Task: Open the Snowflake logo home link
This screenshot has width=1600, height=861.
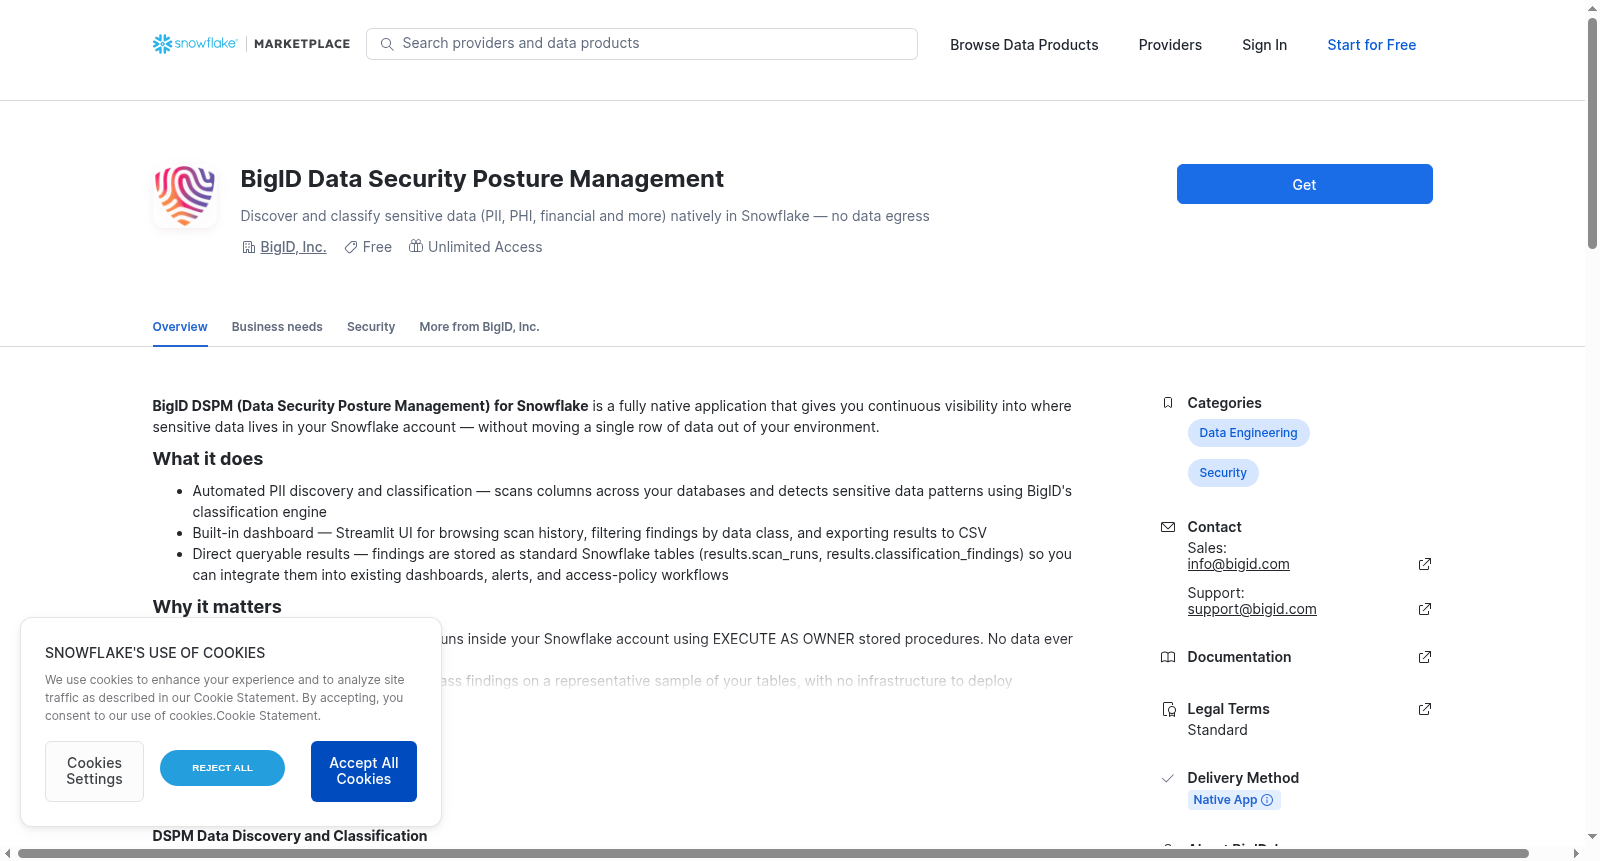Action: (x=195, y=44)
